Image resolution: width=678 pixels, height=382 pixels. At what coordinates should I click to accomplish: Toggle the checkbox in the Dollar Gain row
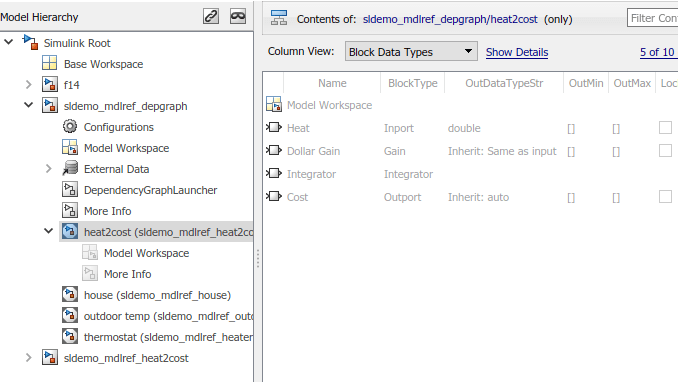point(665,151)
